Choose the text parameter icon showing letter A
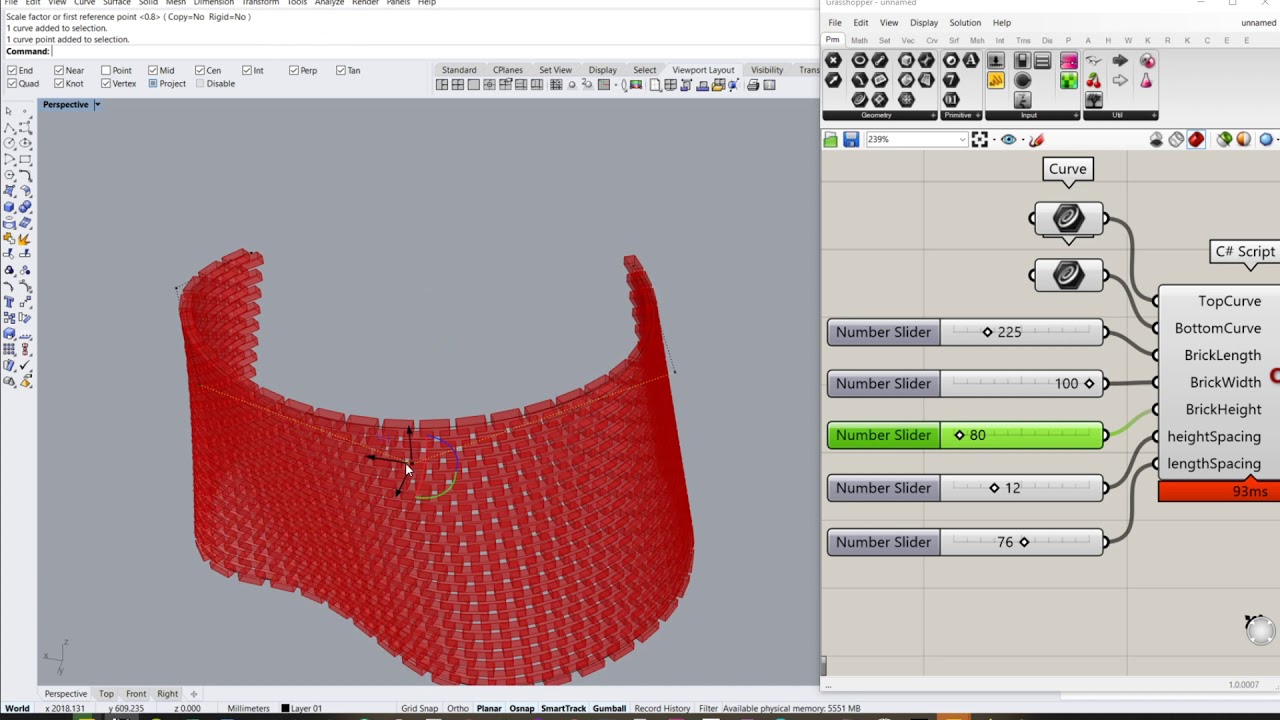Viewport: 1280px width, 720px height. click(x=970, y=61)
